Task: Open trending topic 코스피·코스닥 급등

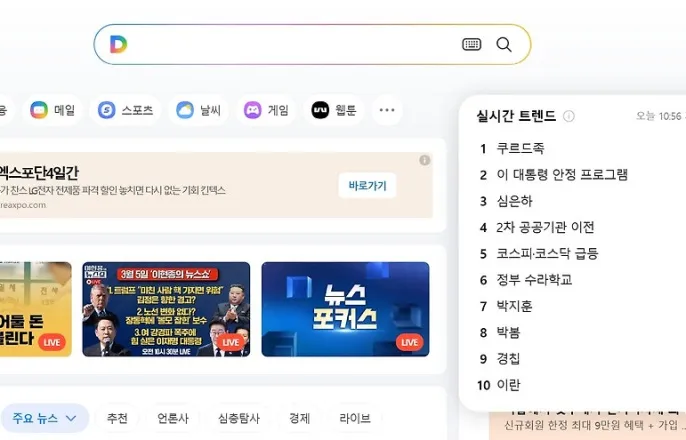Action: [x=547, y=254]
